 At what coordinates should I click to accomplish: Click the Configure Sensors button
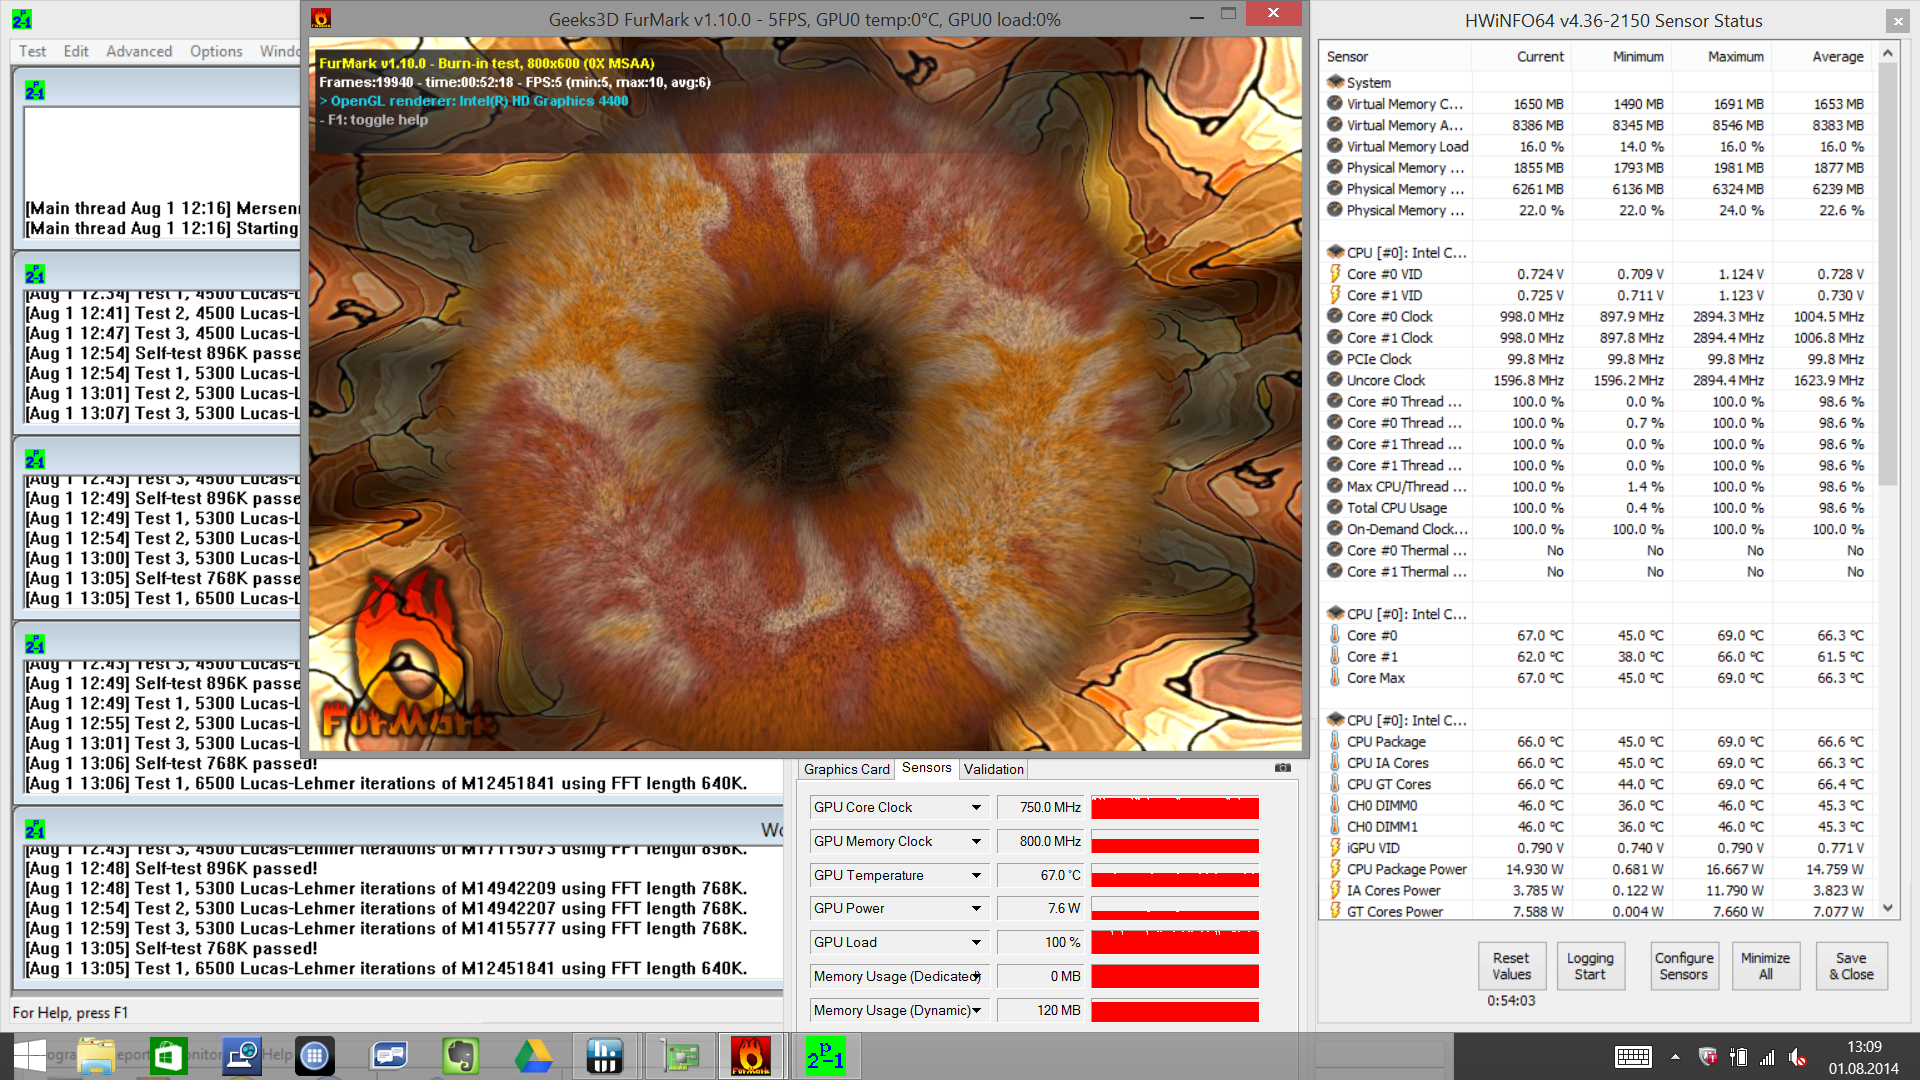[x=1684, y=966]
